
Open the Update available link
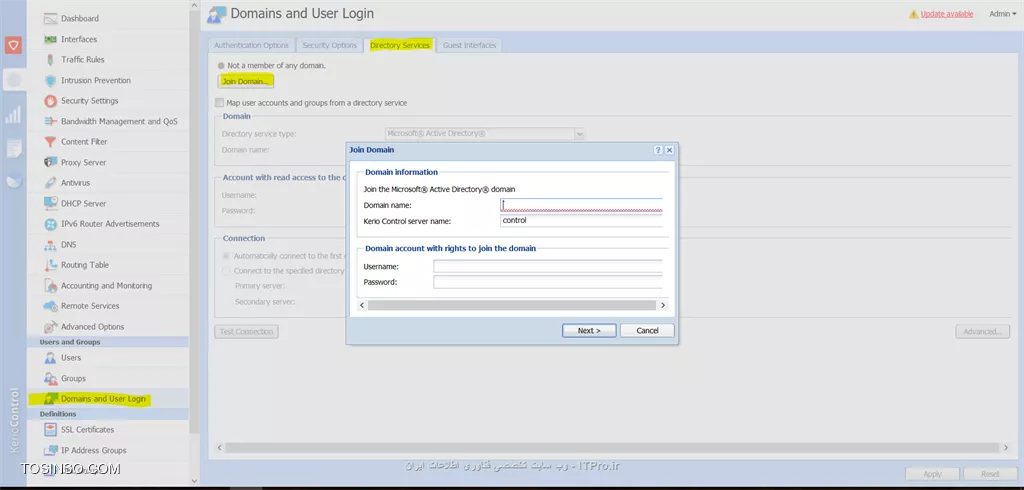click(x=947, y=14)
